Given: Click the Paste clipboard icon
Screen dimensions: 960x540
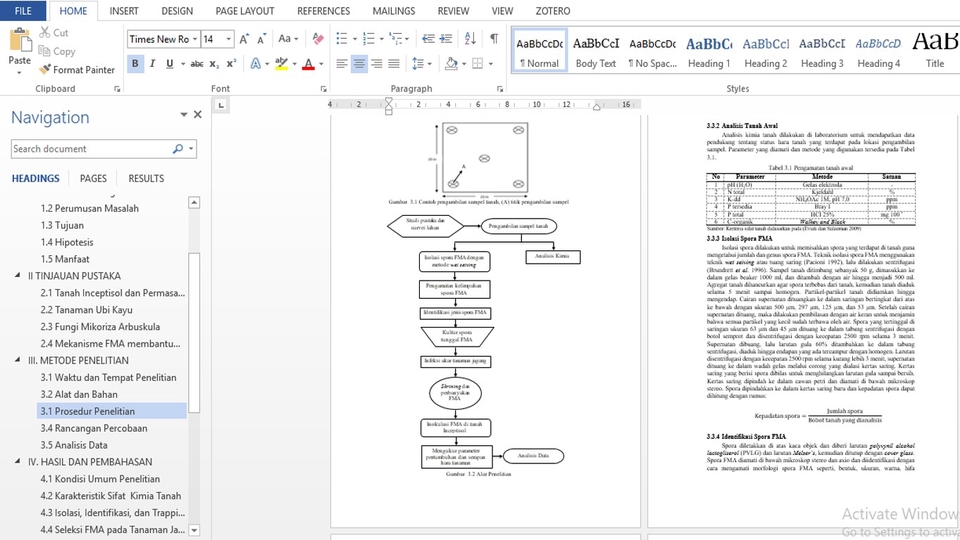Looking at the screenshot, I should tap(20, 41).
